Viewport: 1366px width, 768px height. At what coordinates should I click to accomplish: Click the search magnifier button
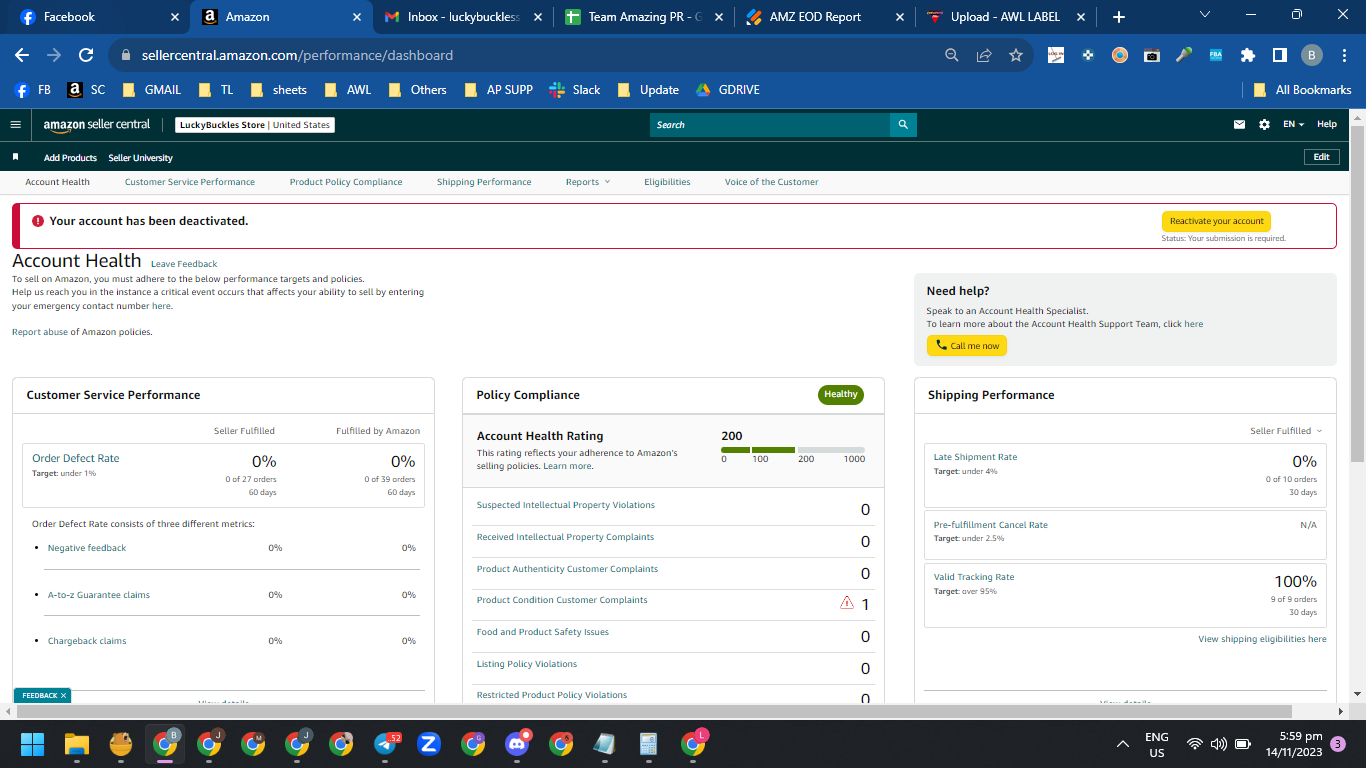tap(903, 125)
